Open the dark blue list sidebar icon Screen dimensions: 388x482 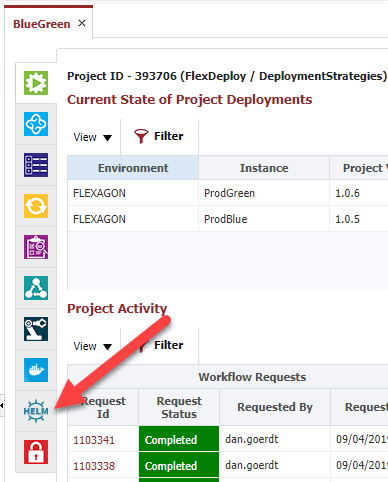tap(36, 165)
